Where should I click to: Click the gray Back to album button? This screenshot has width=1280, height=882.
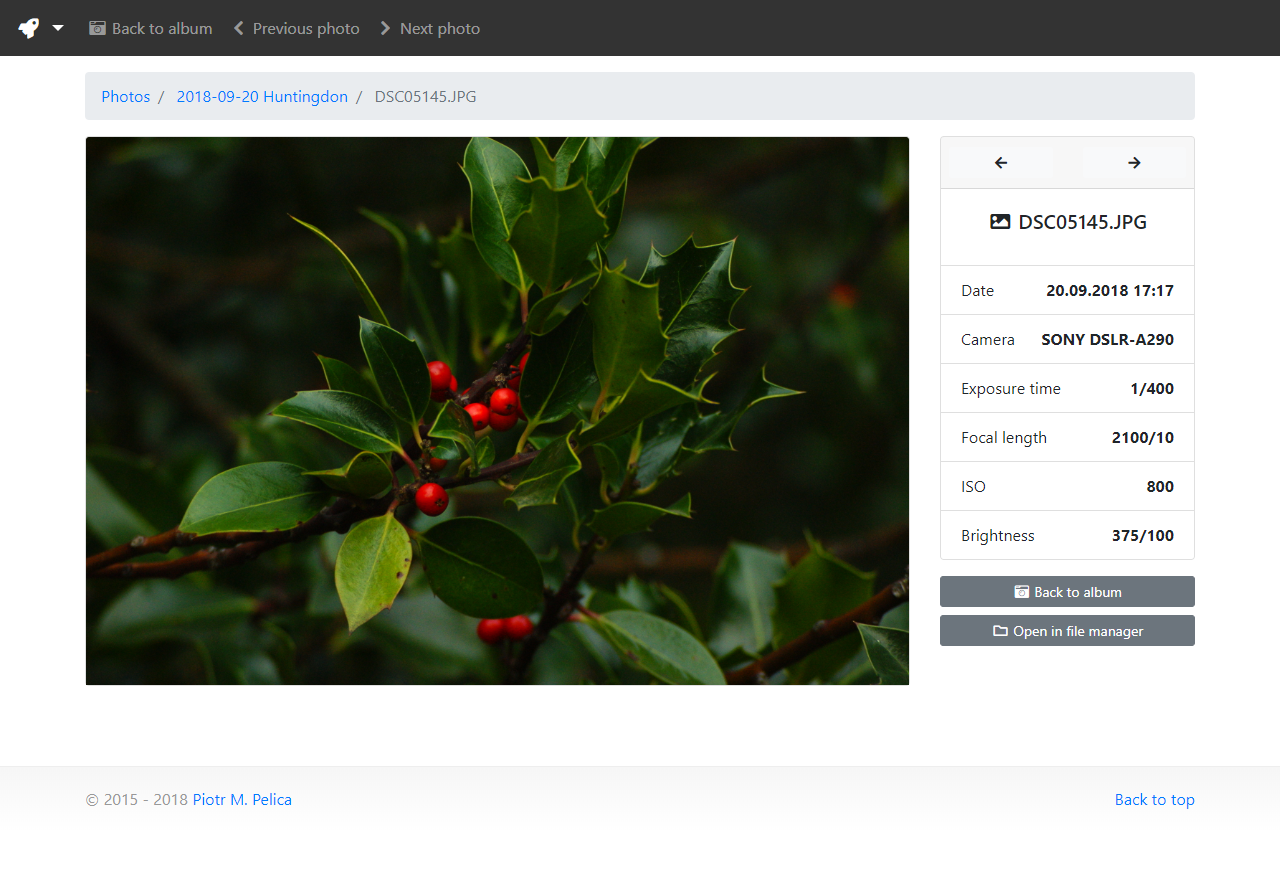click(1067, 592)
